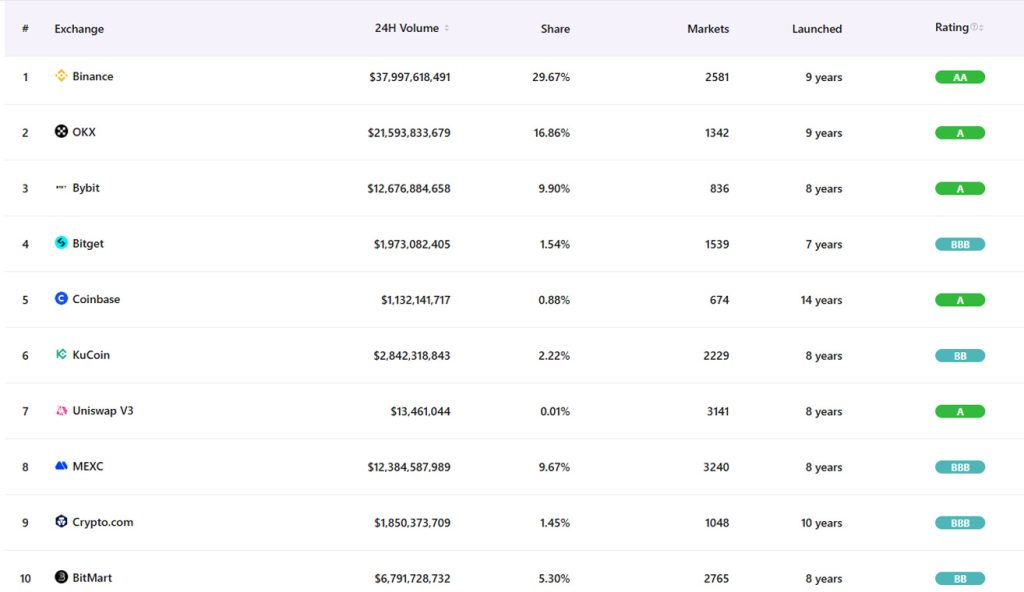Select volume $1,850,373,709

click(412, 523)
